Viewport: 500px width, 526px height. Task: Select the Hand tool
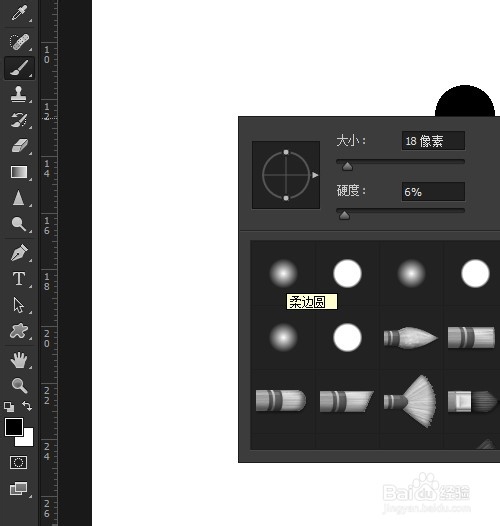pos(19,360)
